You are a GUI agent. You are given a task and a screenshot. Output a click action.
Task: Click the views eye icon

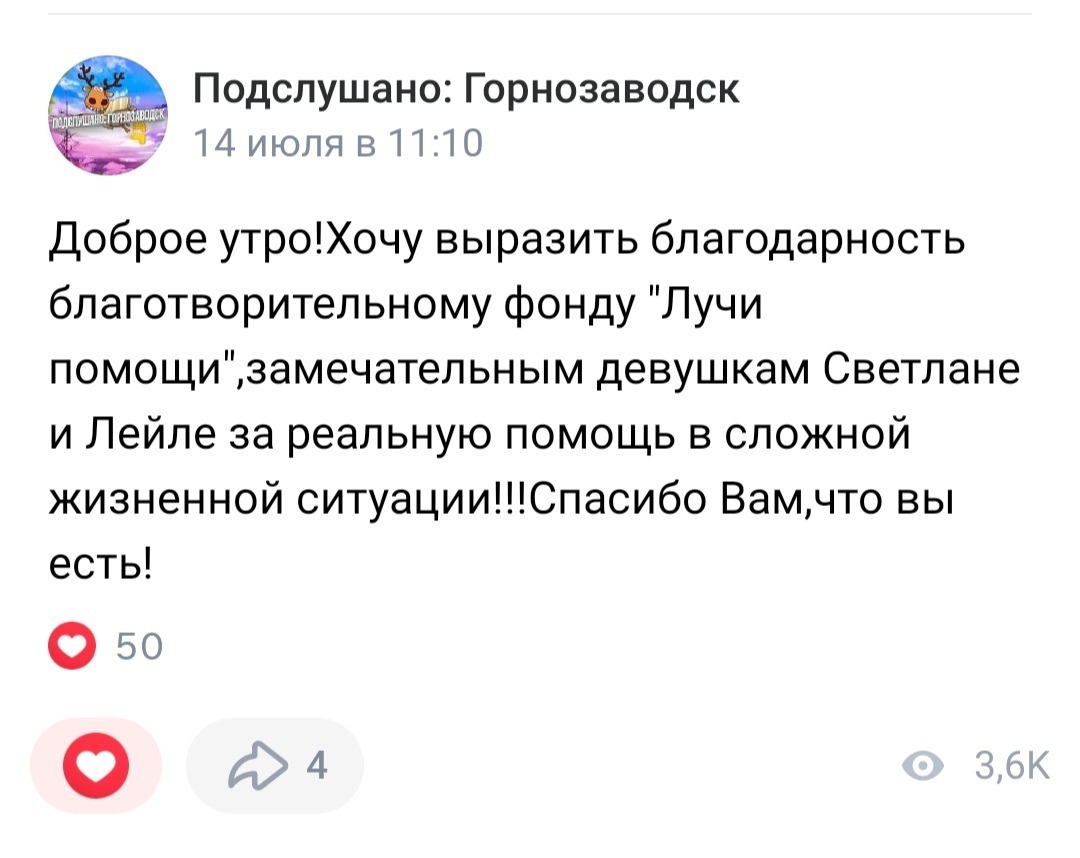click(922, 766)
